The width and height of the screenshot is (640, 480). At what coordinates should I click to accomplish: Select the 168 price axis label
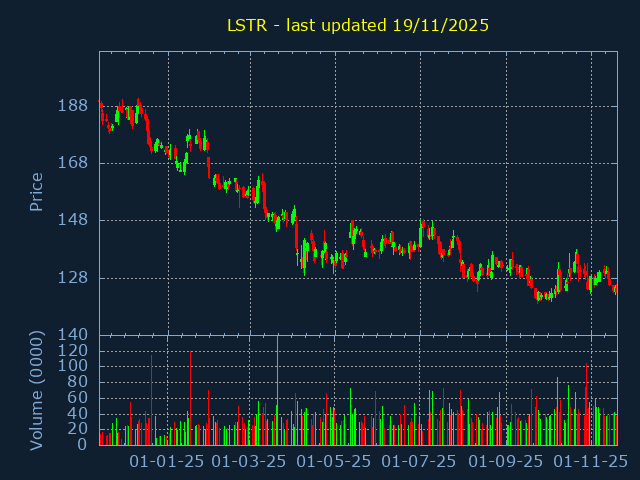(x=73, y=163)
